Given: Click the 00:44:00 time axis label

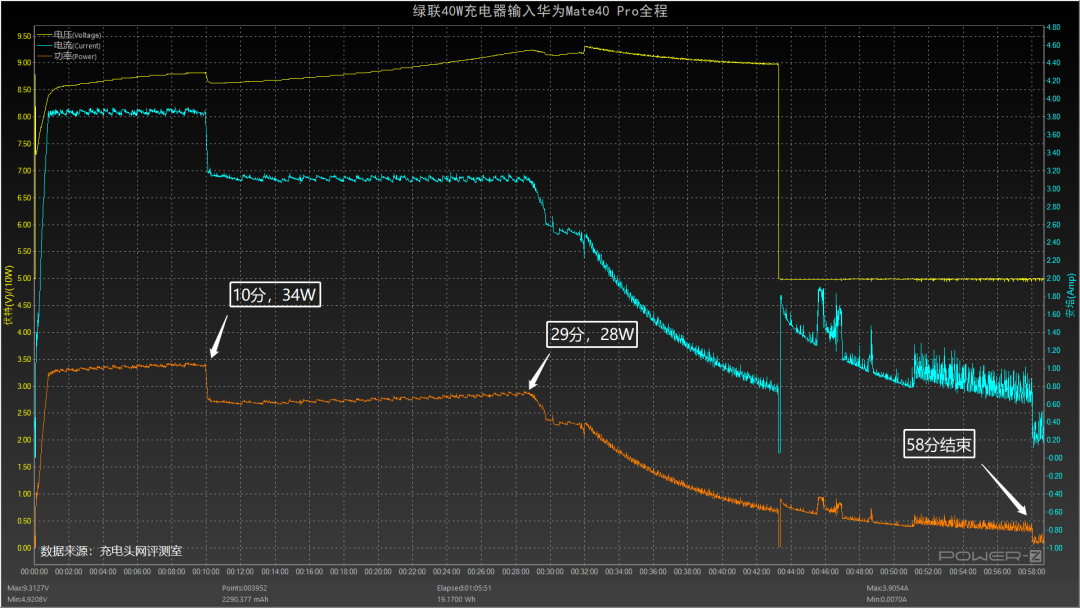Looking at the screenshot, I should tap(790, 572).
